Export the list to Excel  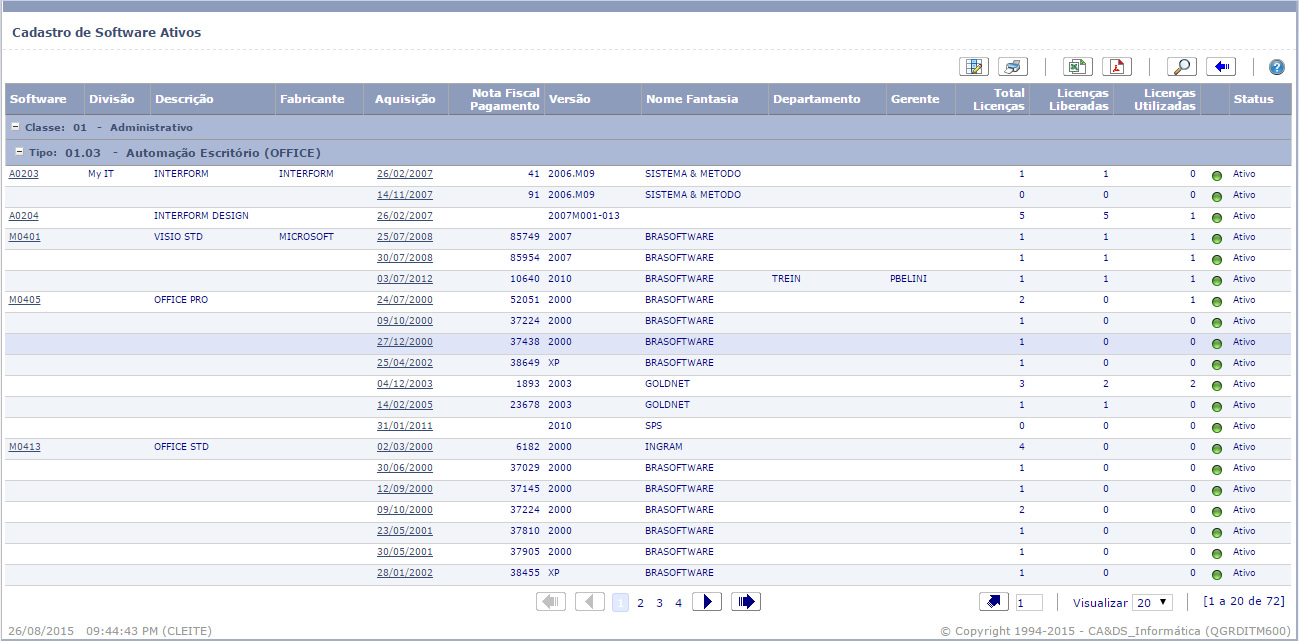(1077, 67)
